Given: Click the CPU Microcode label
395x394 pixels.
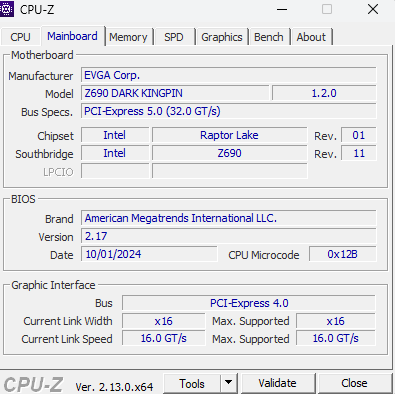Looking at the screenshot, I should coord(264,255).
